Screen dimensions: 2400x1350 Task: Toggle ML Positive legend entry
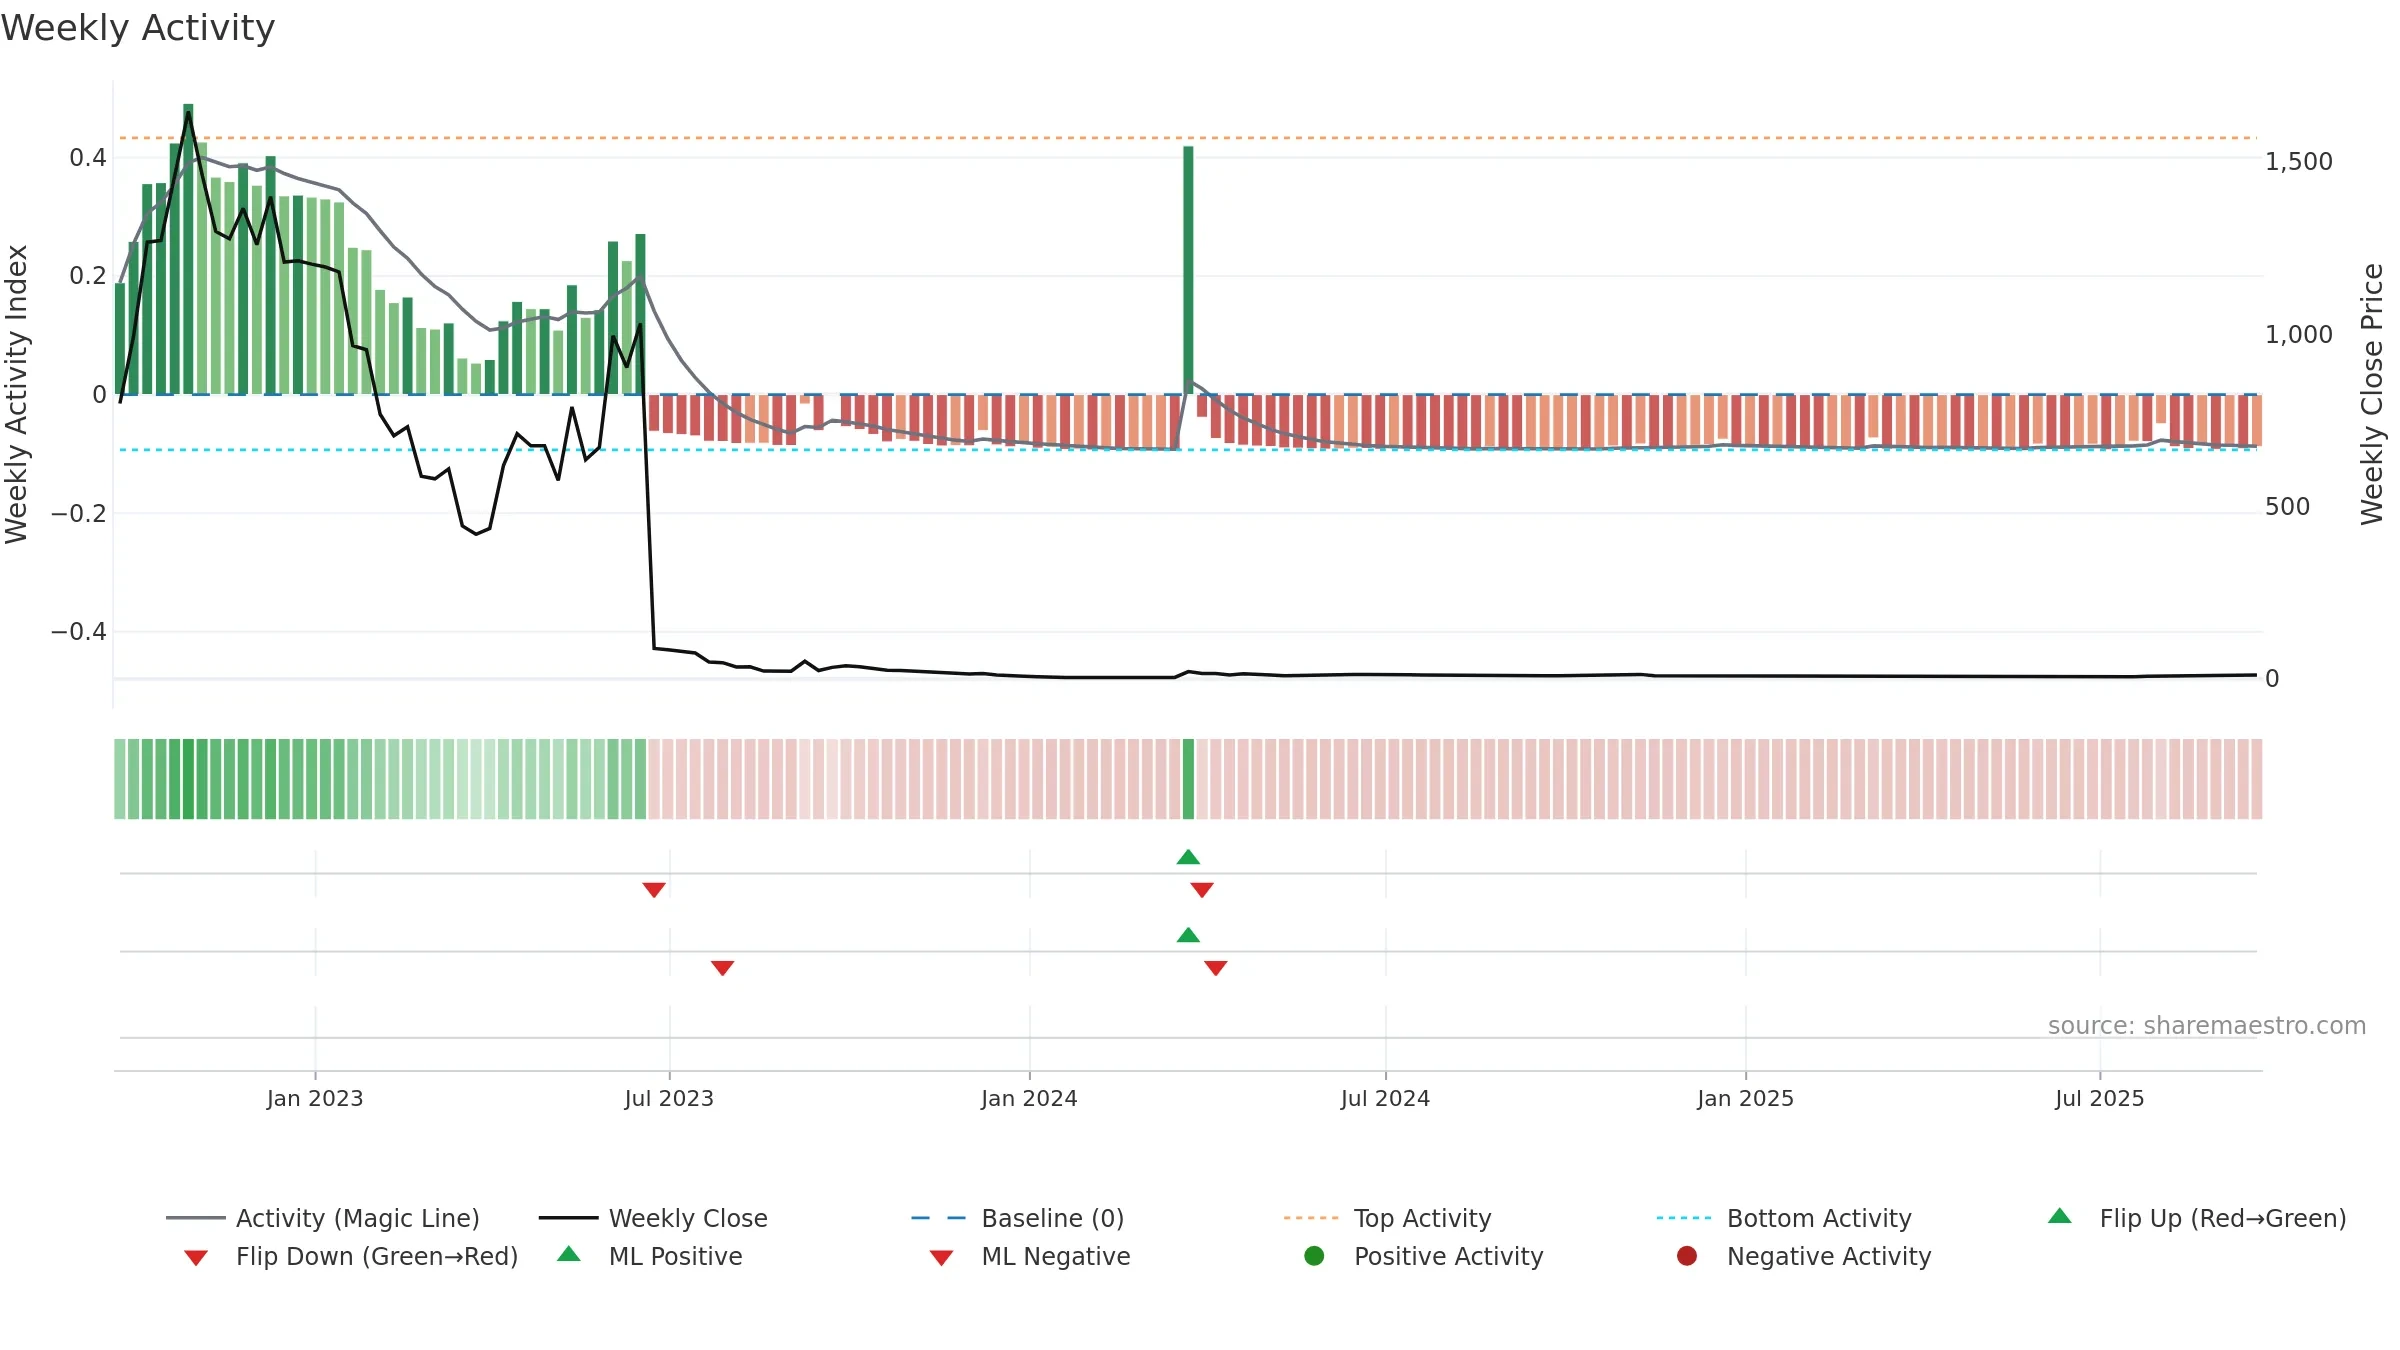click(x=650, y=1256)
